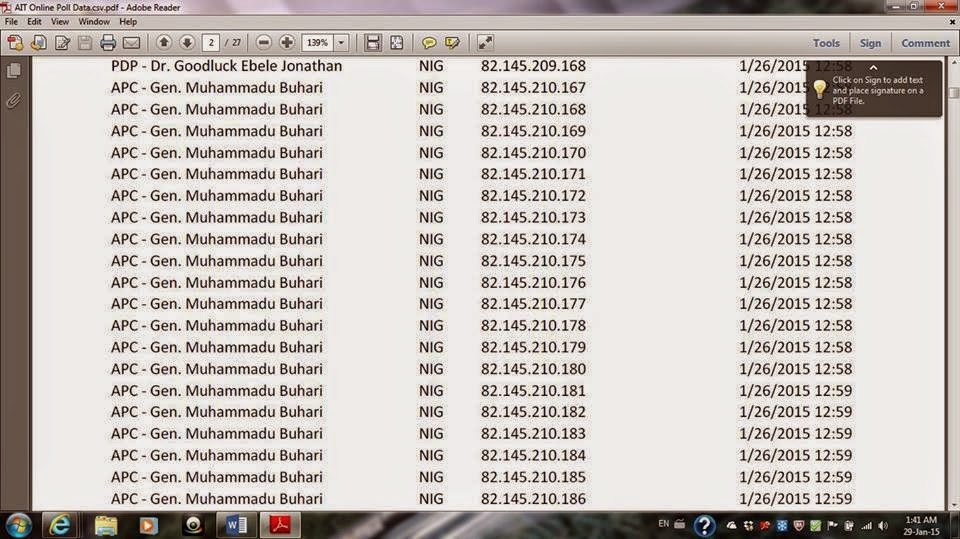Click NIG in the 82.145.210.173 row
This screenshot has width=960, height=539.
[x=431, y=217]
